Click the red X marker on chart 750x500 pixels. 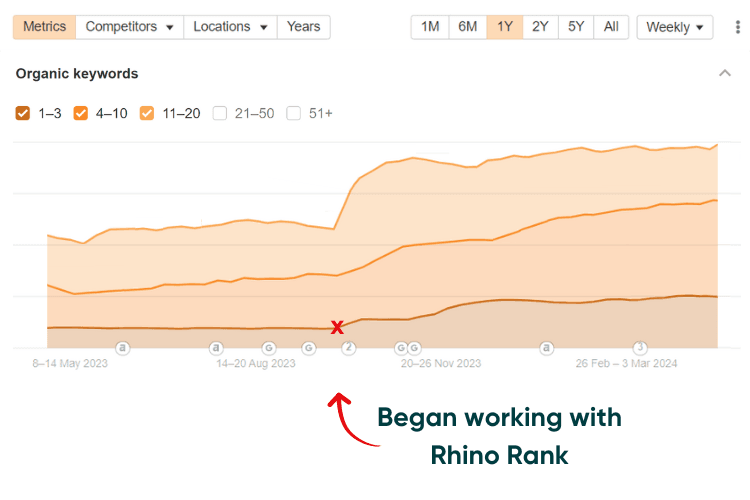338,327
